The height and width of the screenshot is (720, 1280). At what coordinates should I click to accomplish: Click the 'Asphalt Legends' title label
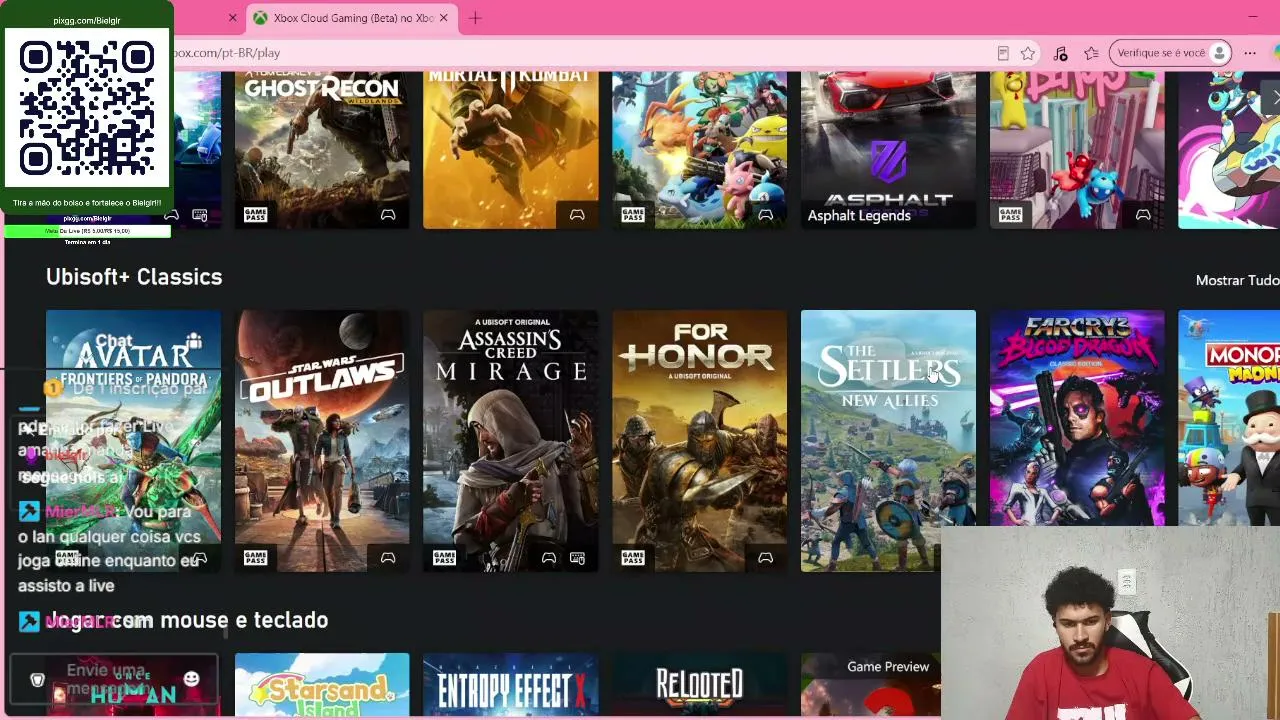pyautogui.click(x=859, y=215)
